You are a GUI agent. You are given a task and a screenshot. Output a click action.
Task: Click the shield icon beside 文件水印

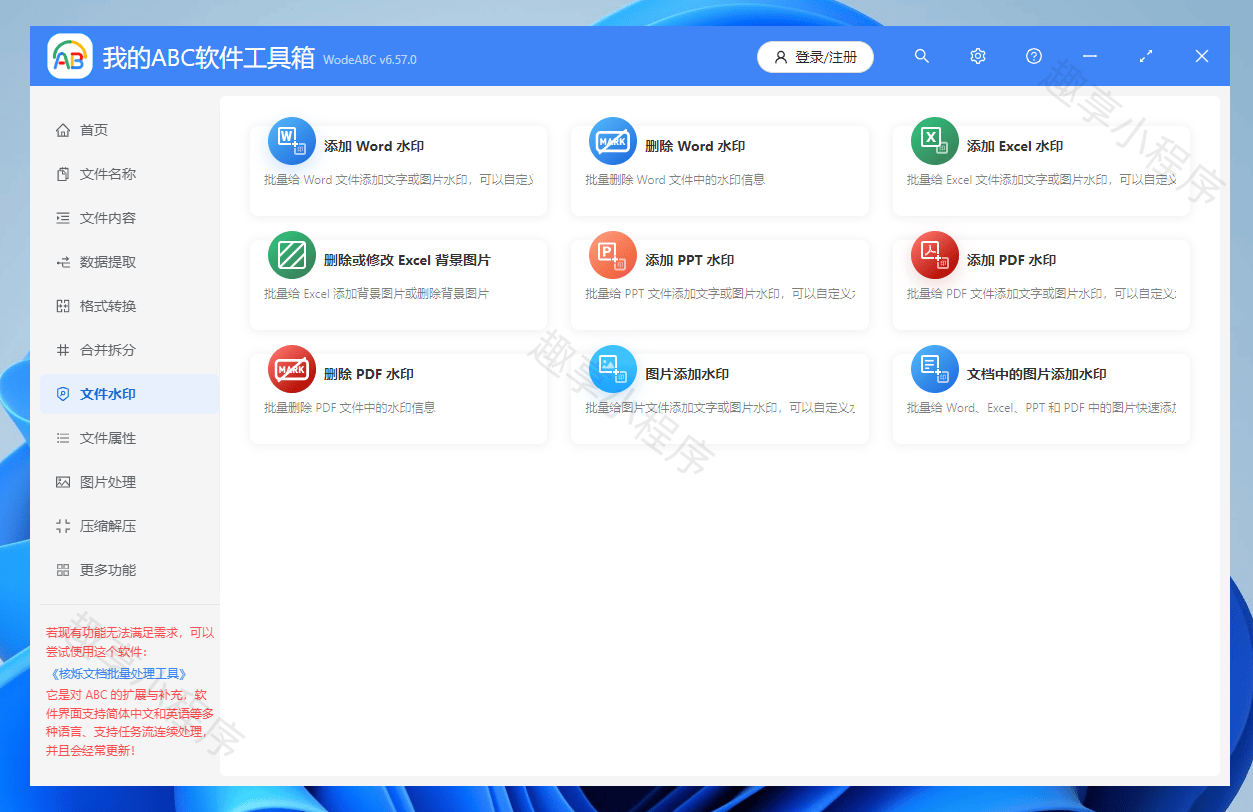63,394
